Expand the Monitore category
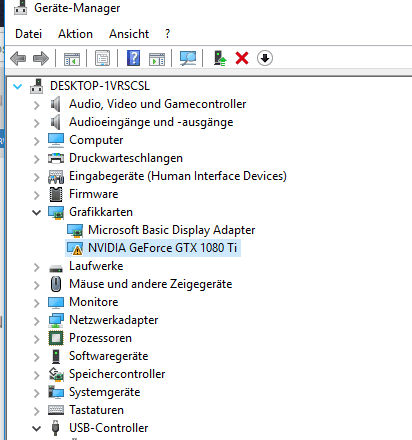 point(36,303)
